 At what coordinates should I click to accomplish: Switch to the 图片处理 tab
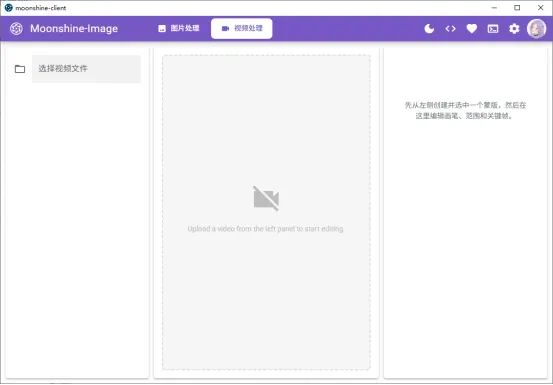tap(179, 29)
